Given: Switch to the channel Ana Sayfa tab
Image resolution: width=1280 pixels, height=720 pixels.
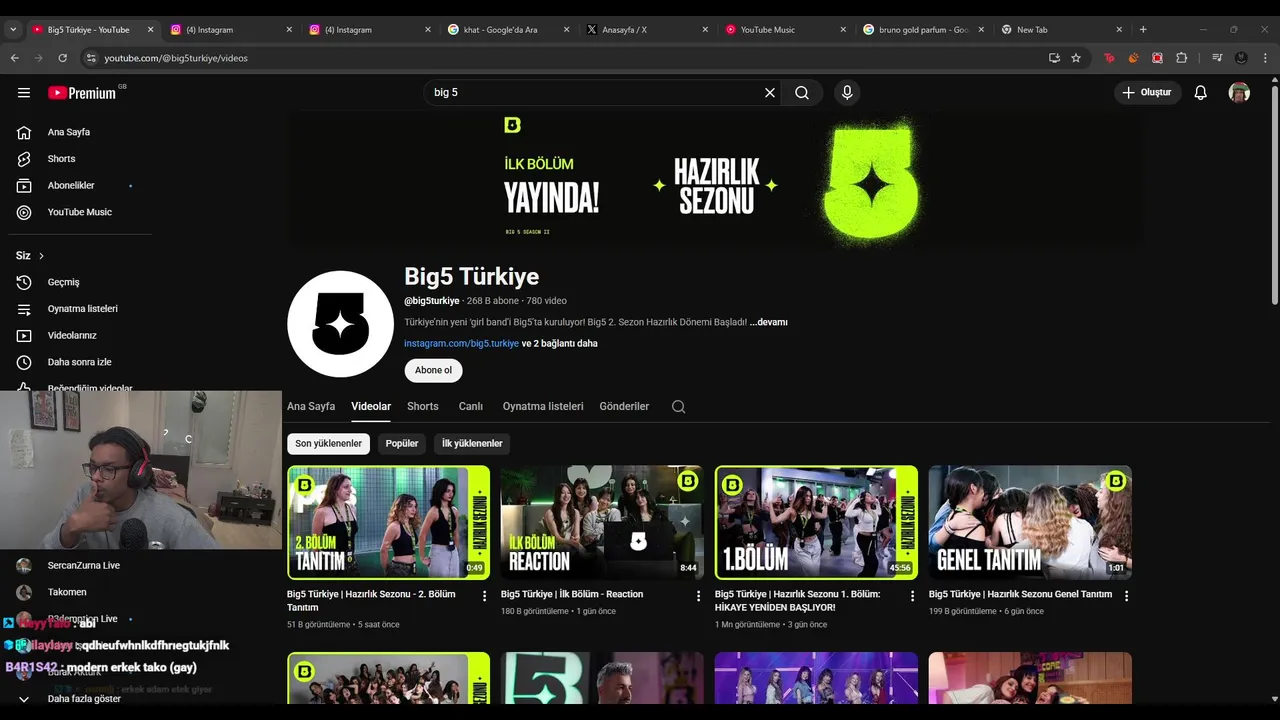Looking at the screenshot, I should coord(311,406).
